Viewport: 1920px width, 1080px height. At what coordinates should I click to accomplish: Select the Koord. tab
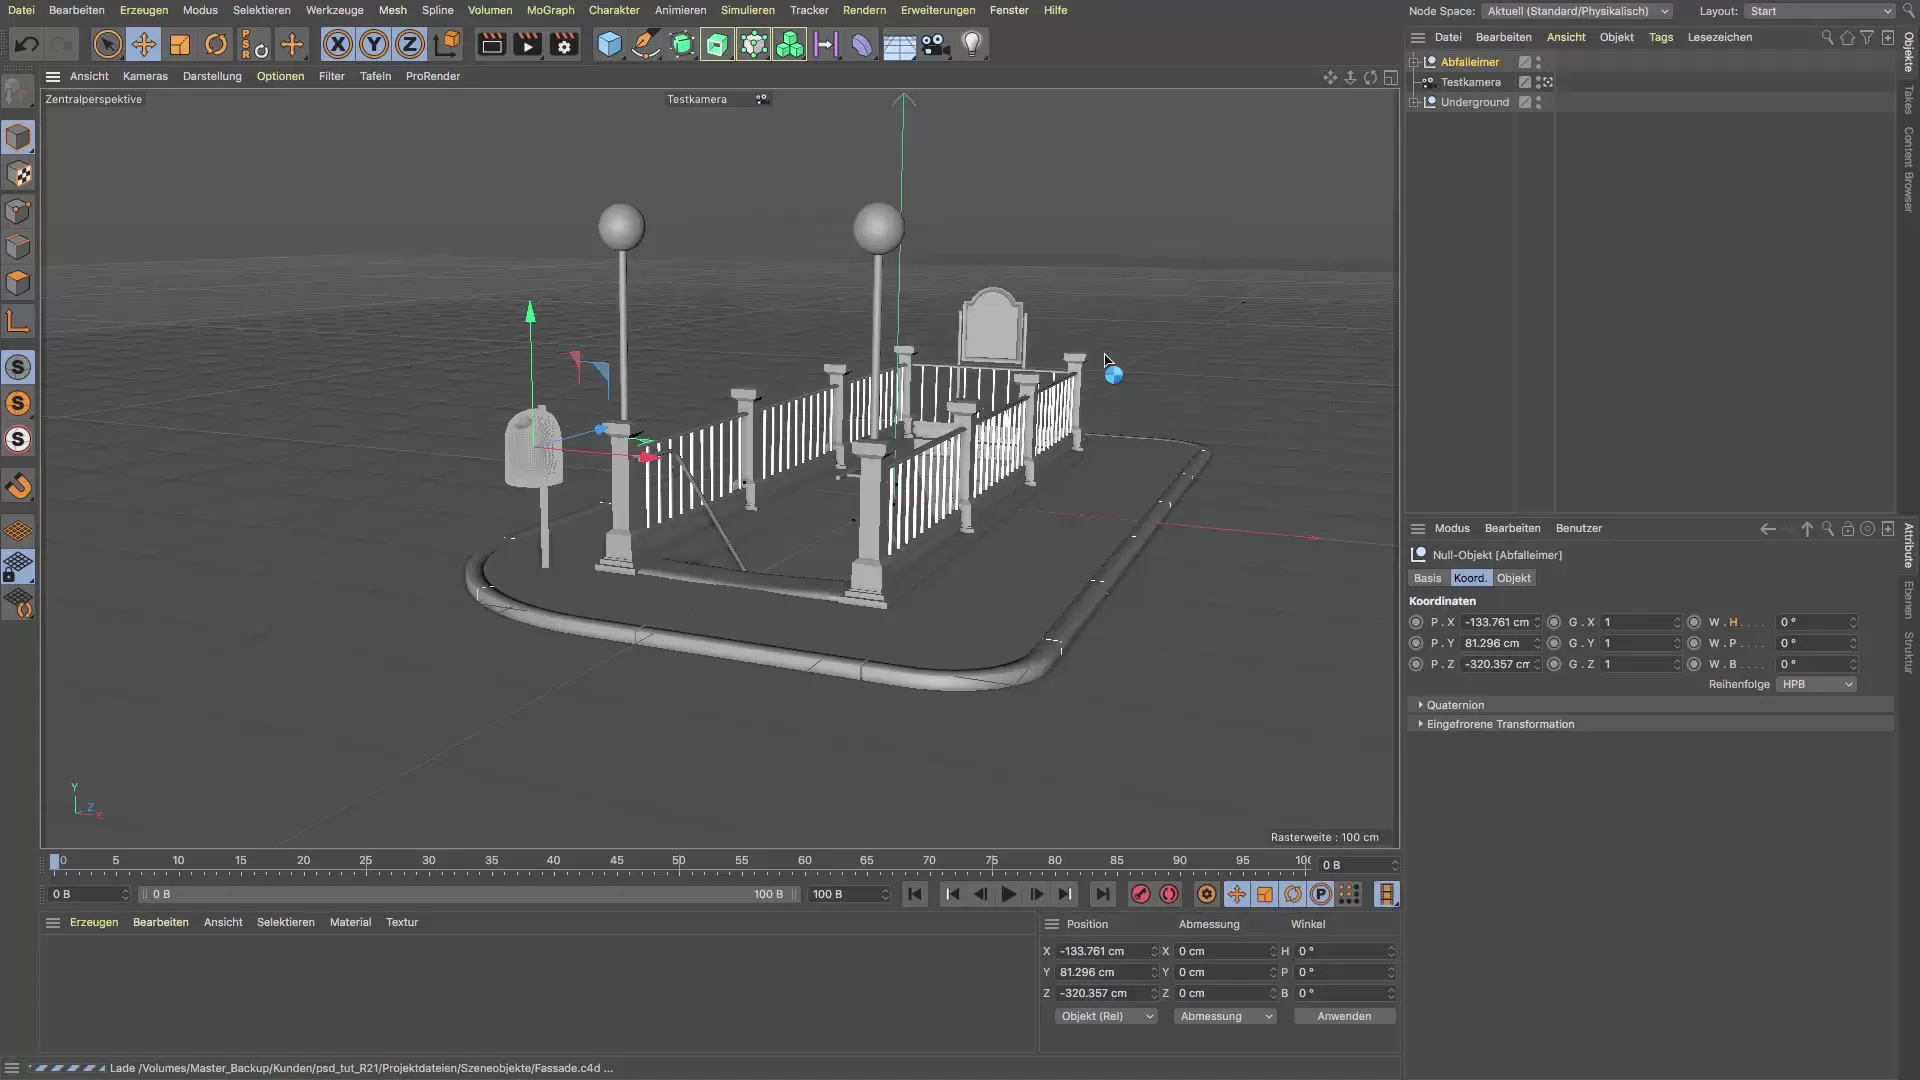click(x=1470, y=578)
